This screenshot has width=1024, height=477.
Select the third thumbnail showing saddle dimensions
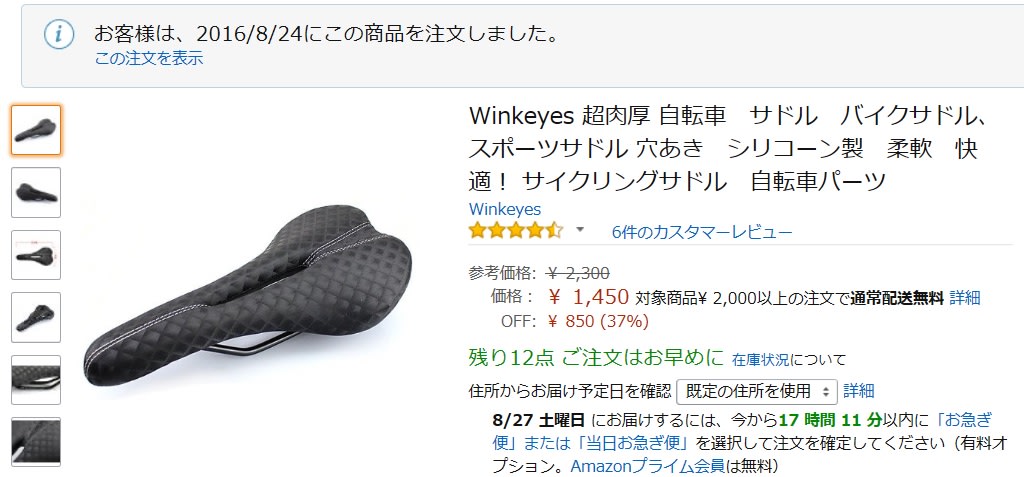point(36,255)
